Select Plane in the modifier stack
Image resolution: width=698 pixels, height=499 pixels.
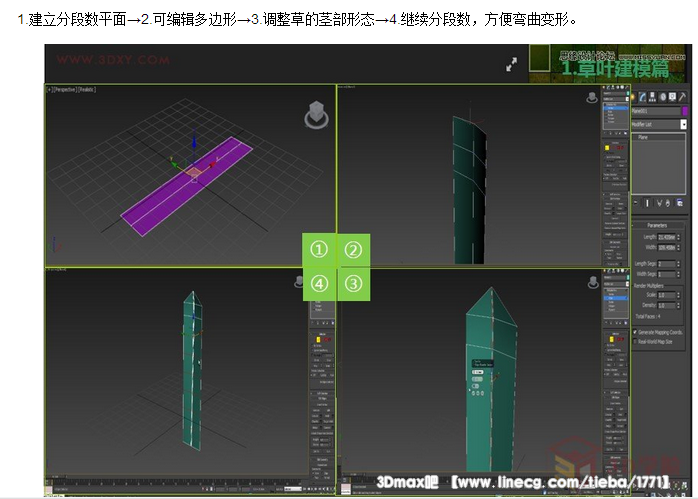643,138
